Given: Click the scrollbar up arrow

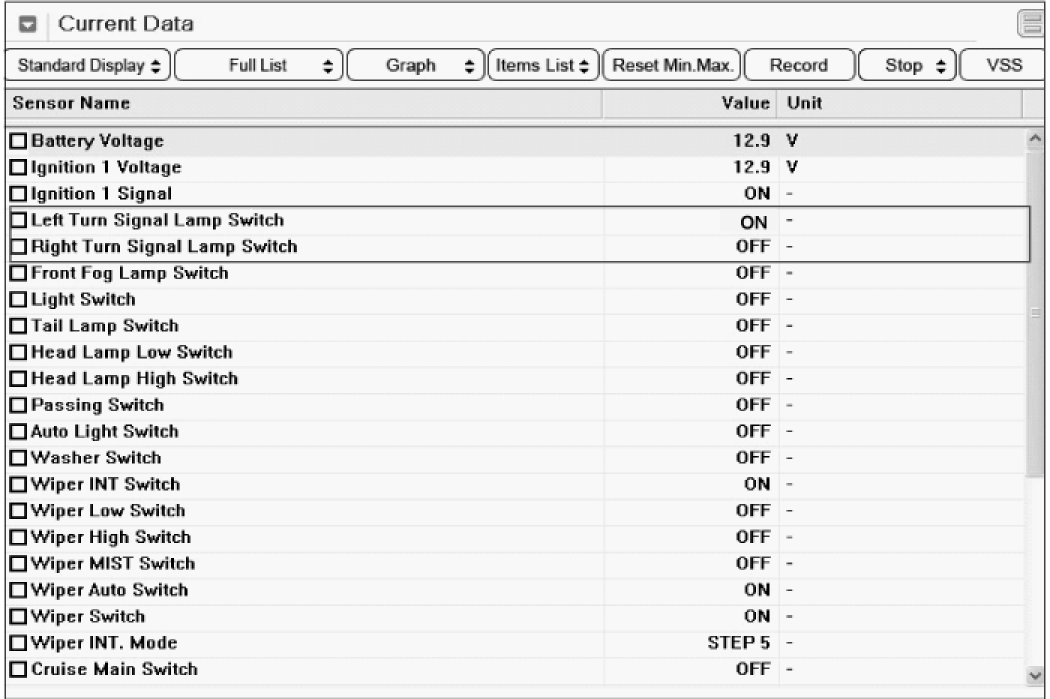Looking at the screenshot, I should 1036,141.
